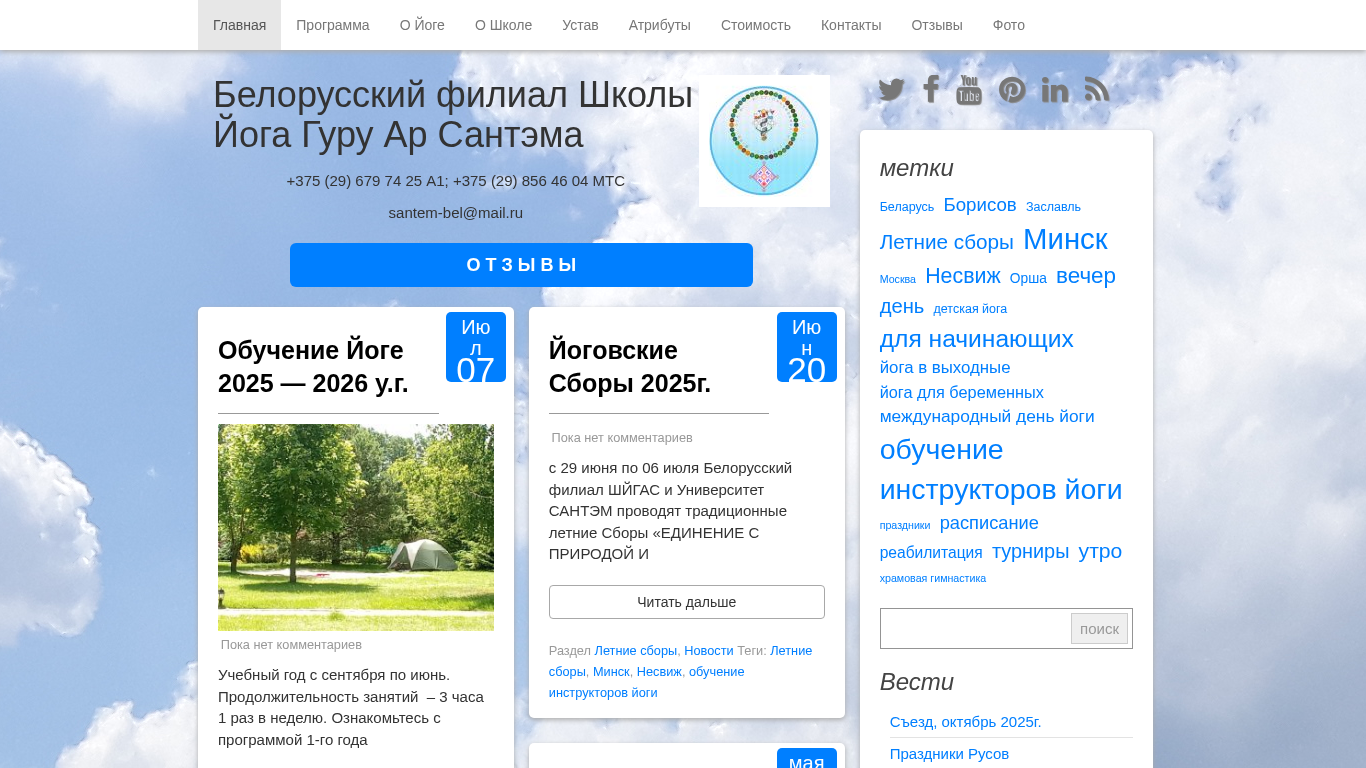Open the LinkedIn icon
This screenshot has height=768, width=1366.
pyautogui.click(x=1055, y=90)
